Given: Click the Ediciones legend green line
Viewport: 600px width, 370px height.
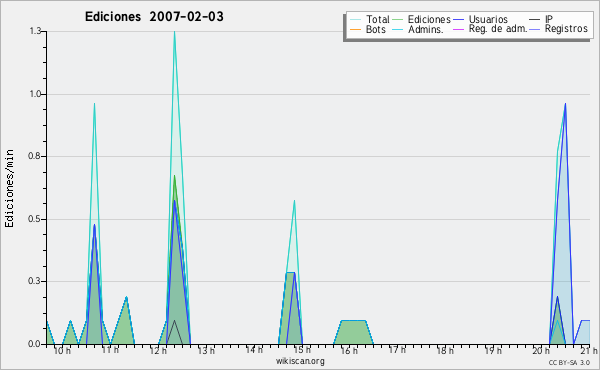Looking at the screenshot, I should 398,20.
